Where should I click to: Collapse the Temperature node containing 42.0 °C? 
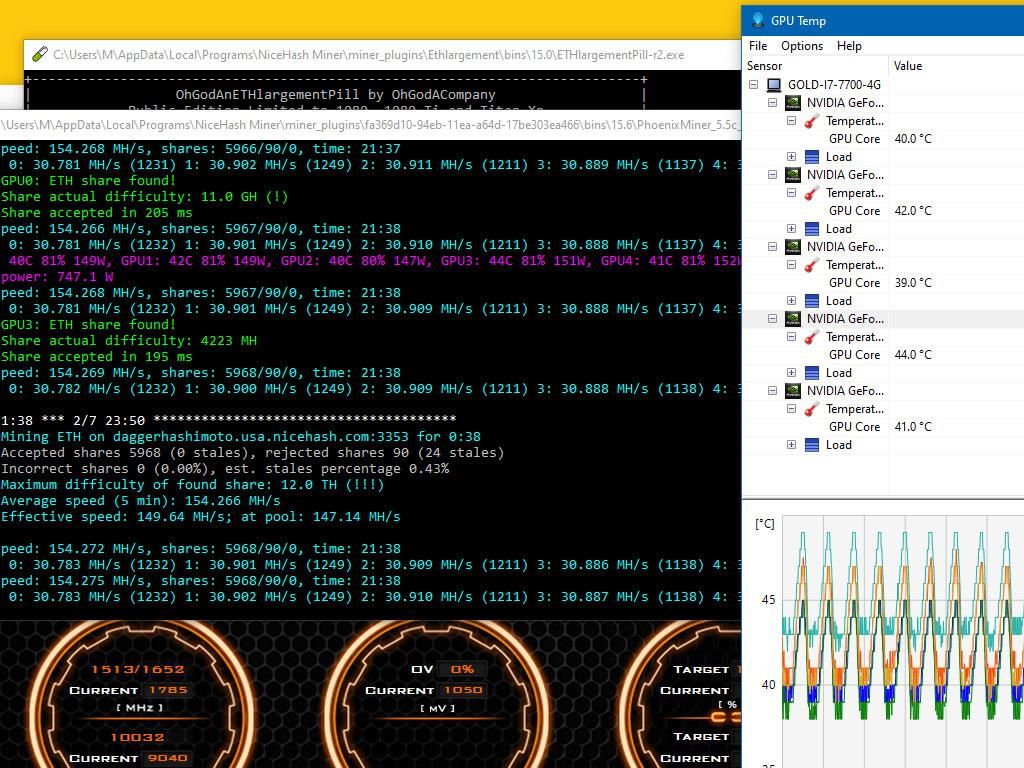tap(792, 193)
